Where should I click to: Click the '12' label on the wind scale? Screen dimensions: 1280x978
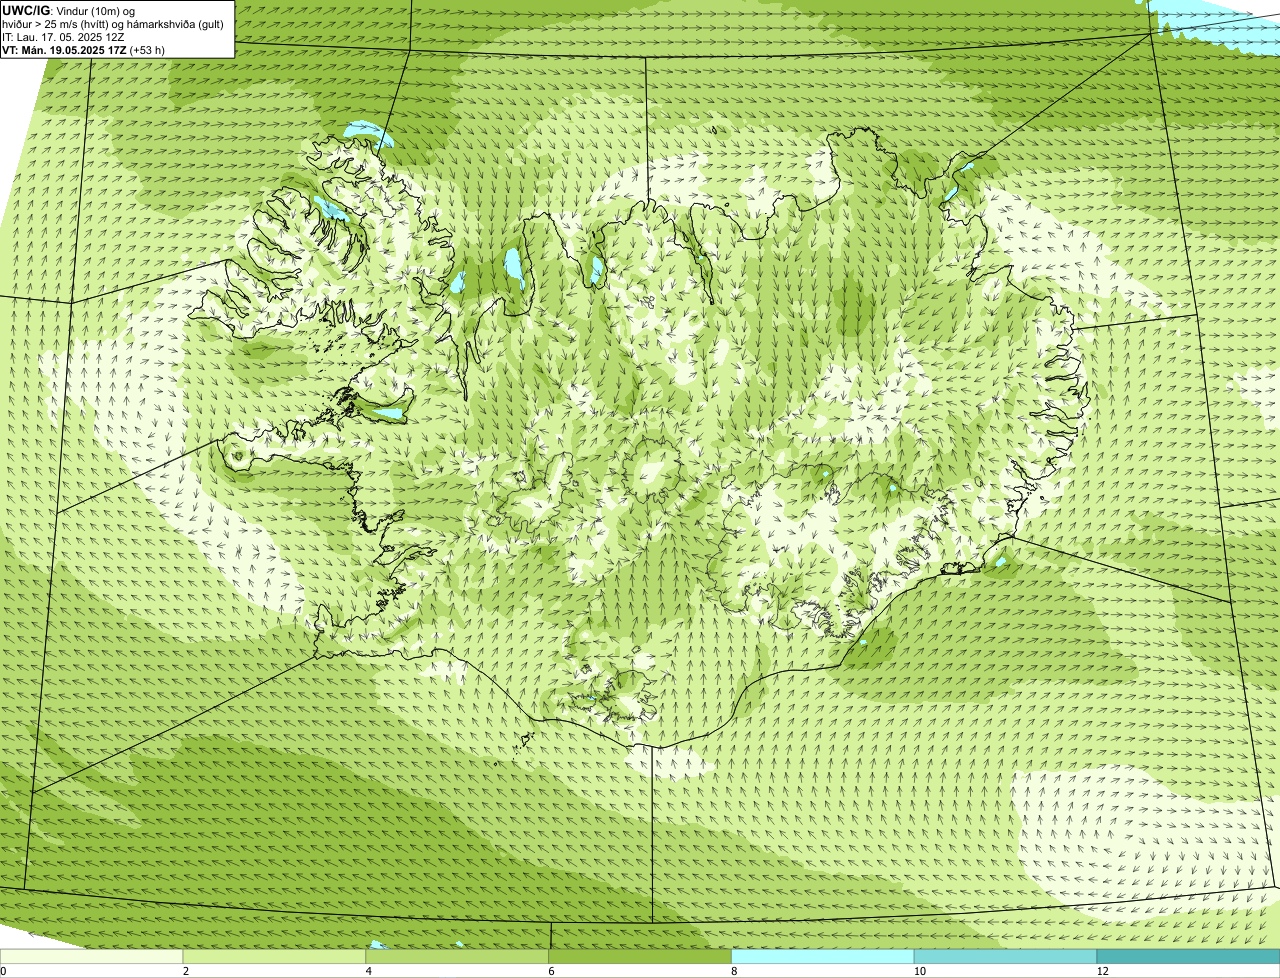[x=1102, y=971]
